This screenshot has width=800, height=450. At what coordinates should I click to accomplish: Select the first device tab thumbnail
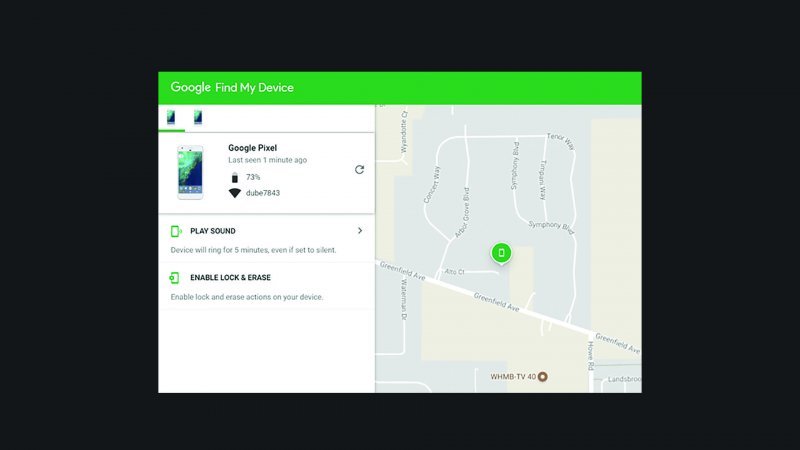pos(171,117)
